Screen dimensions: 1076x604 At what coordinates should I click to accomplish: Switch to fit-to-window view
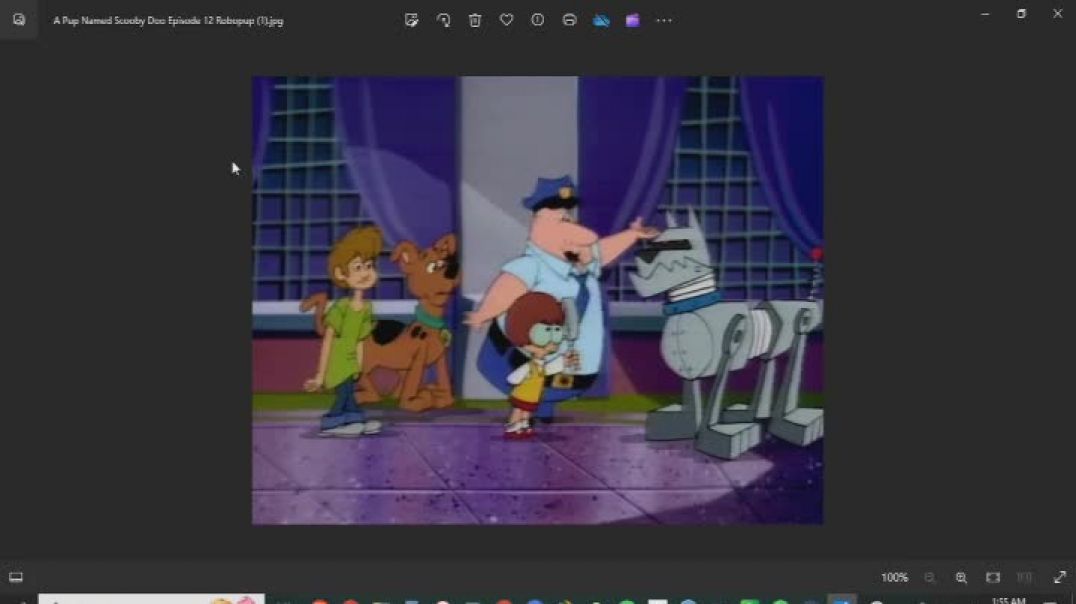point(993,578)
